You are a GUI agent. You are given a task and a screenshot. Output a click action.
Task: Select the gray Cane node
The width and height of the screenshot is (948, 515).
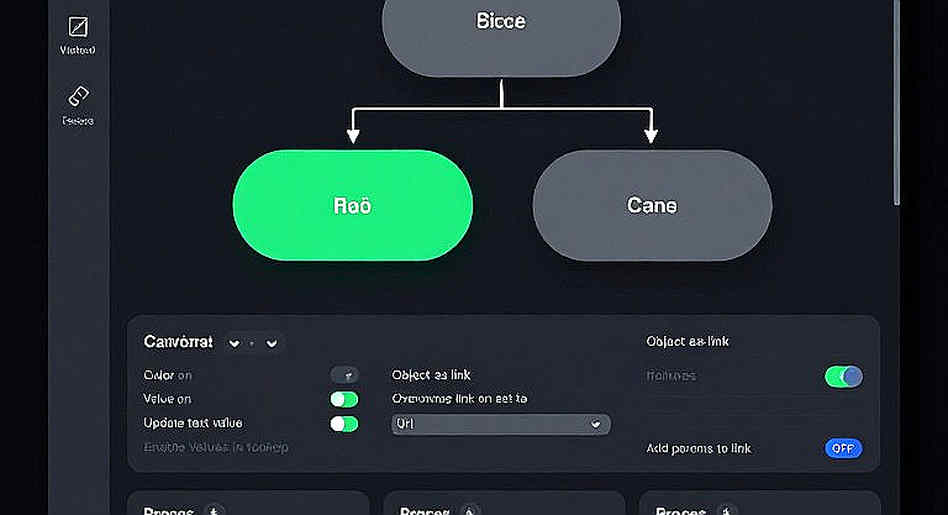[652, 206]
